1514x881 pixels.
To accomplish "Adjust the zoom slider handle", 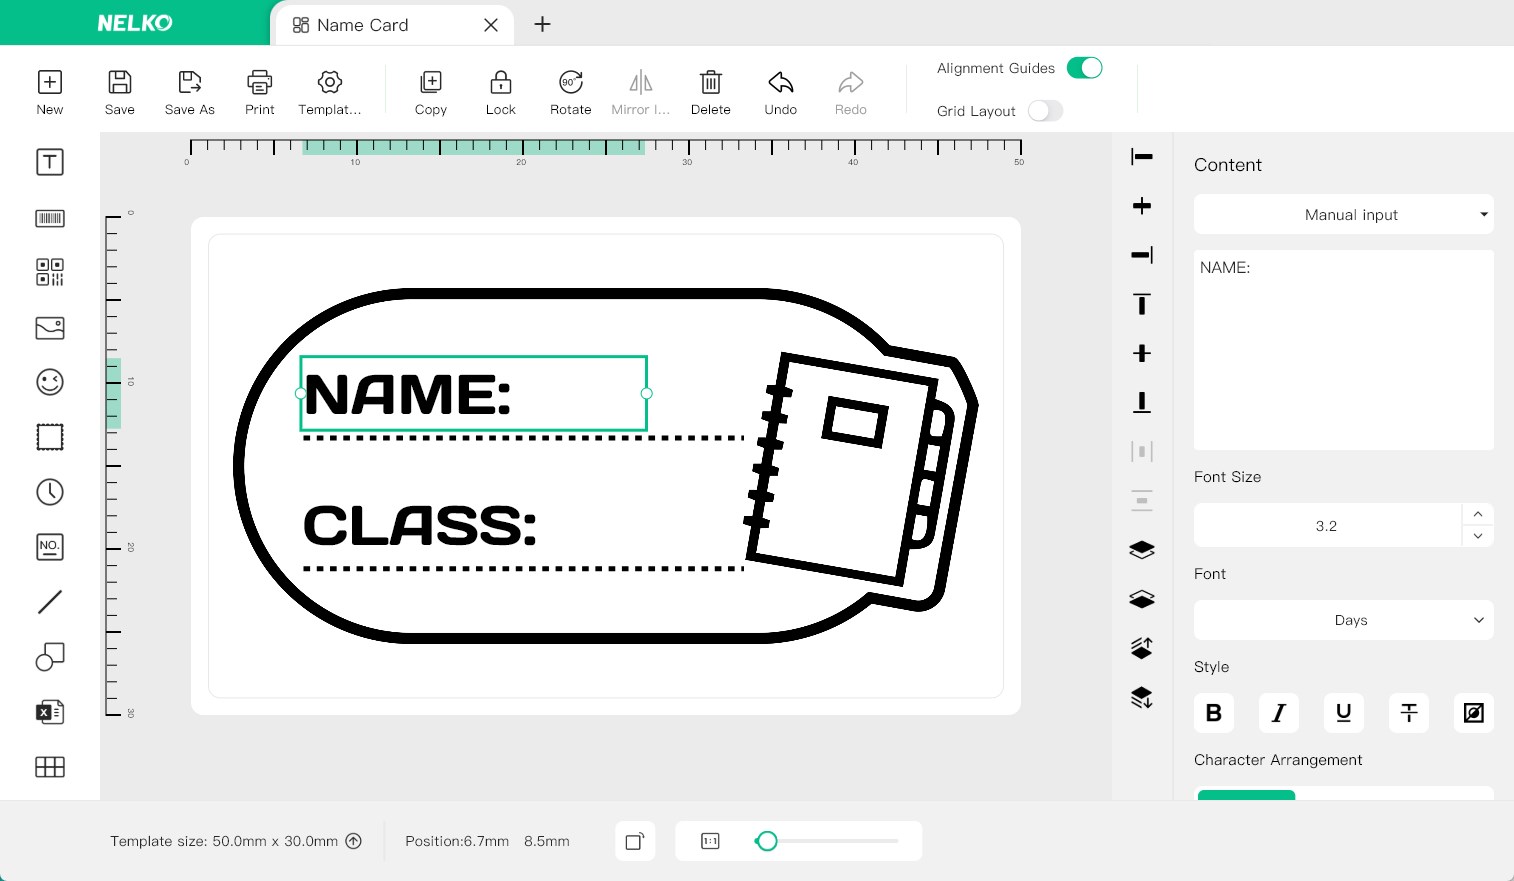I will 767,841.
